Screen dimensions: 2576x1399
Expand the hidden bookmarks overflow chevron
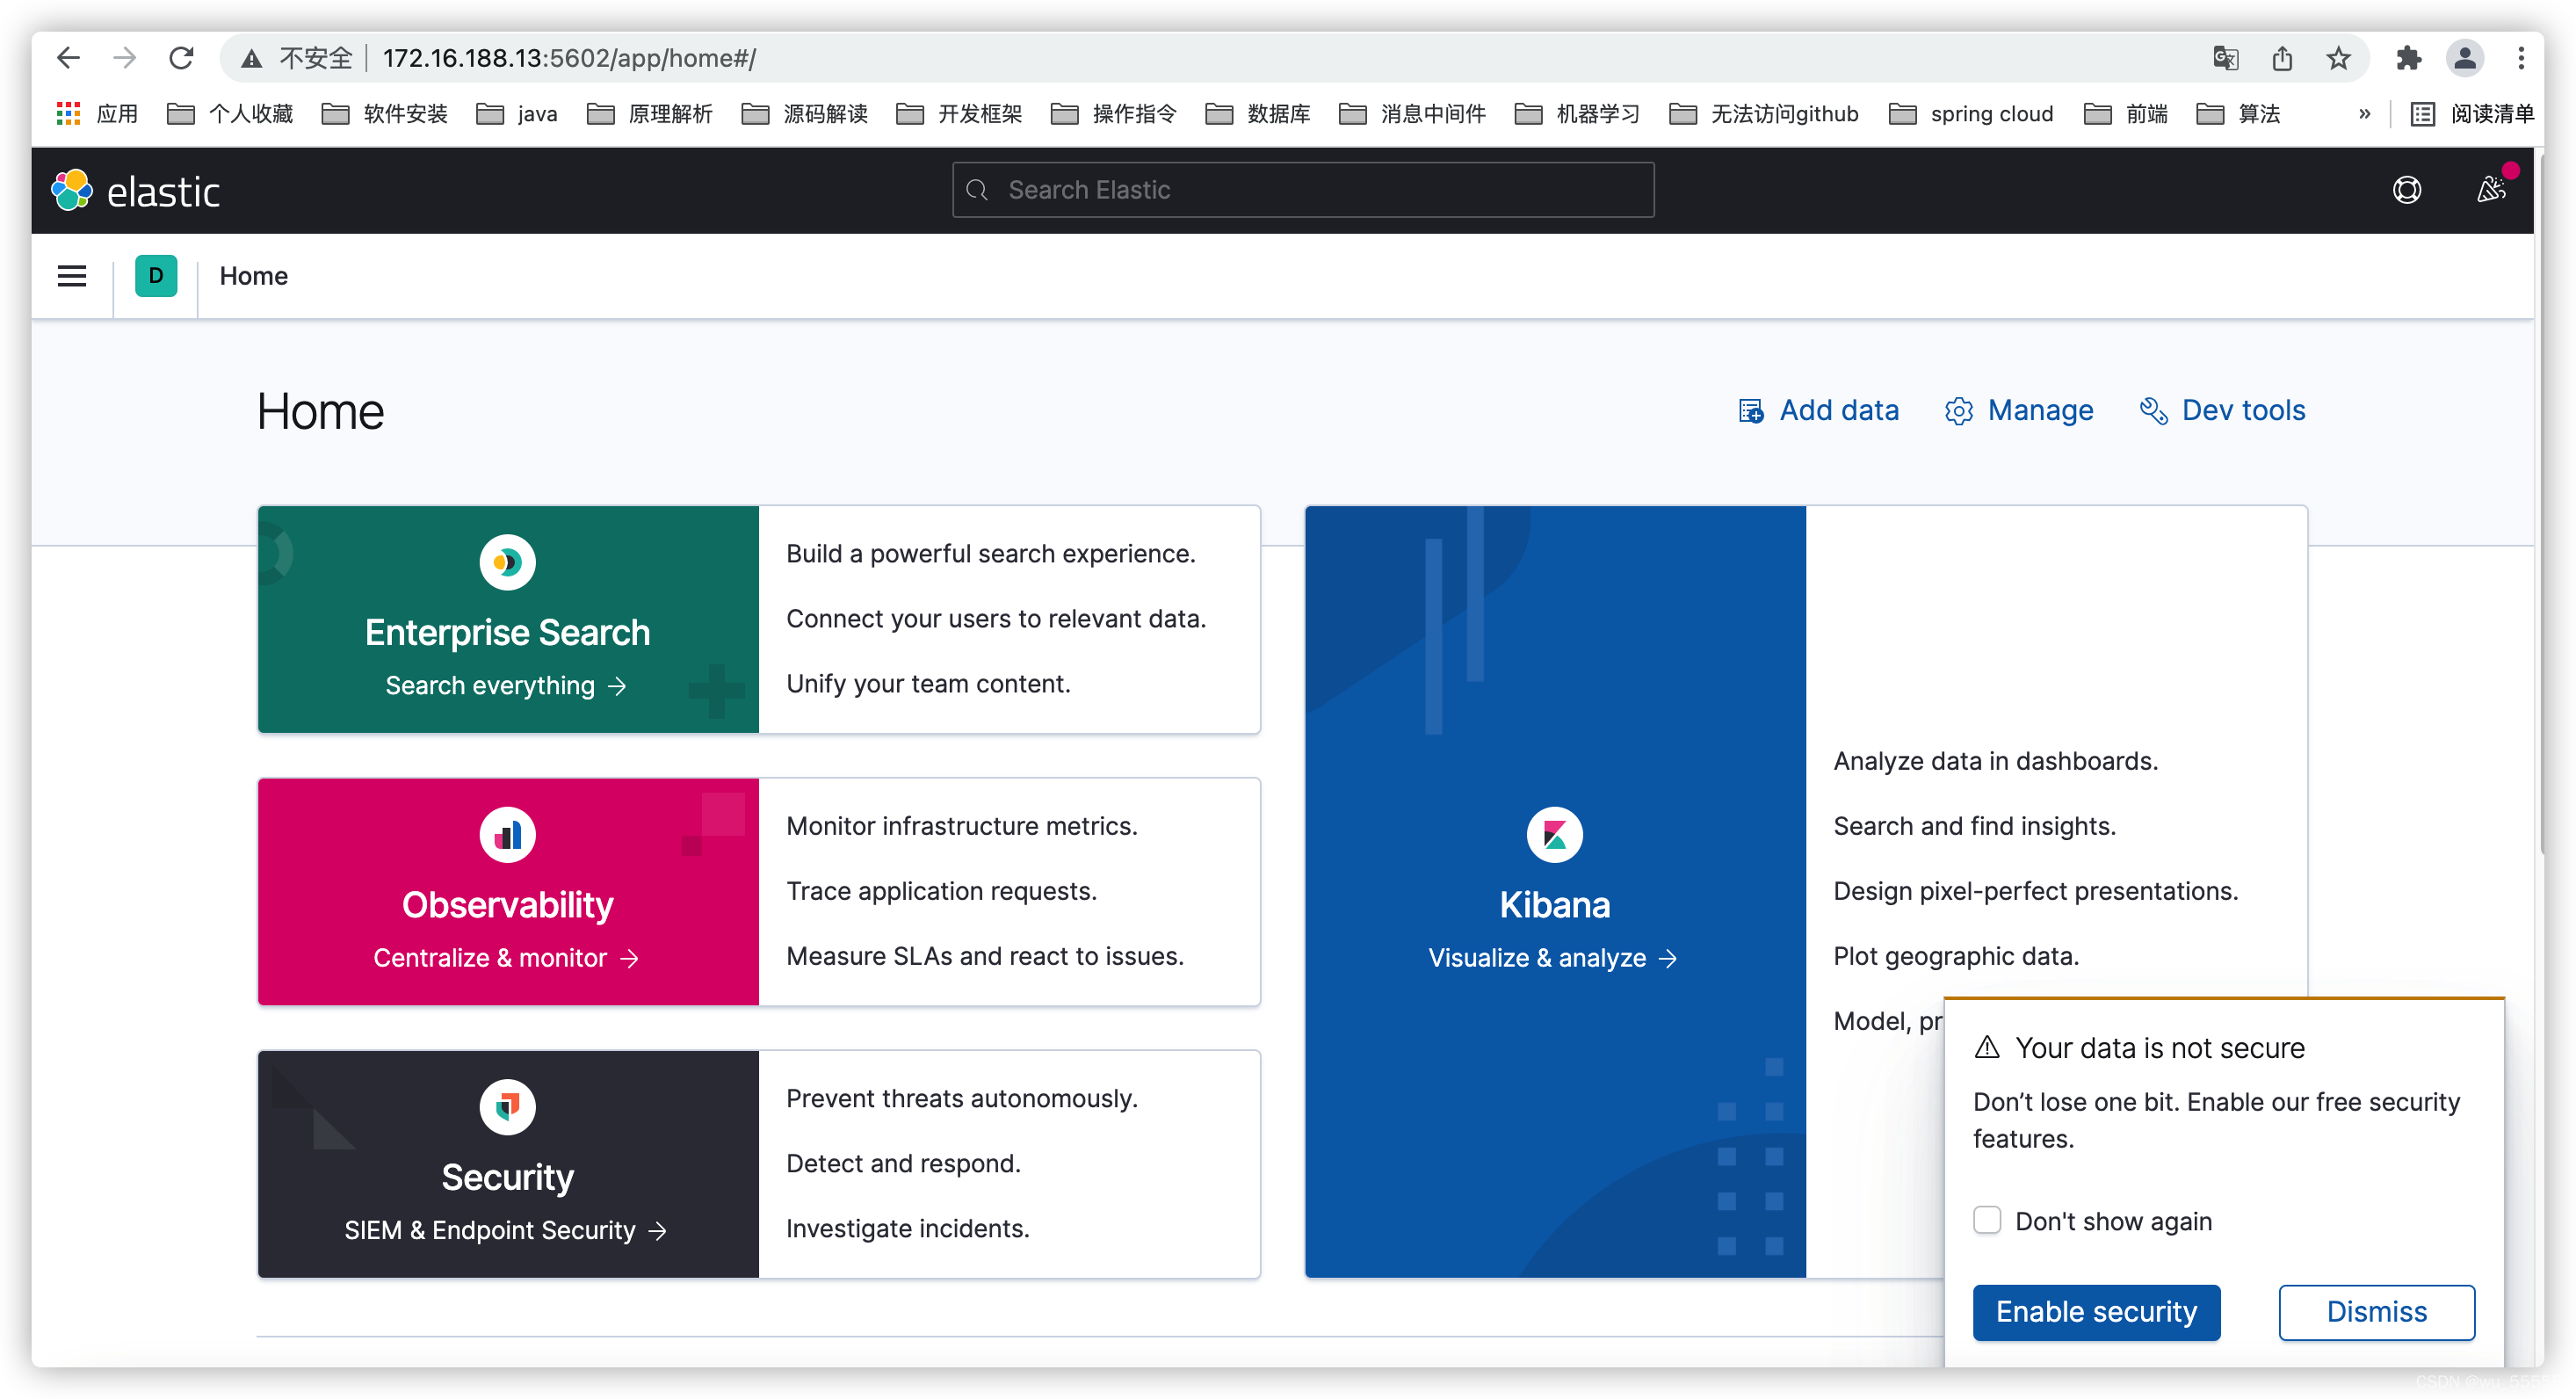[x=2364, y=114]
